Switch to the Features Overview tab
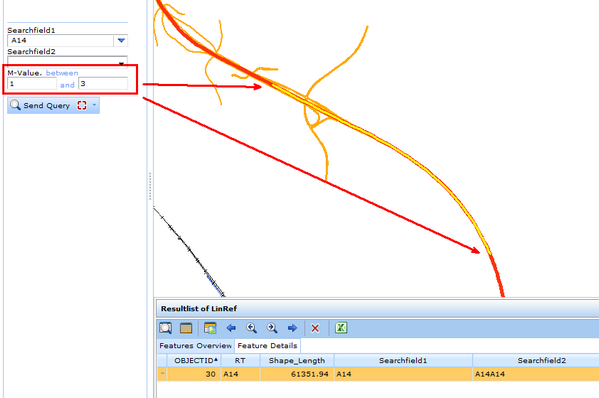This screenshot has height=398, width=599. click(196, 346)
